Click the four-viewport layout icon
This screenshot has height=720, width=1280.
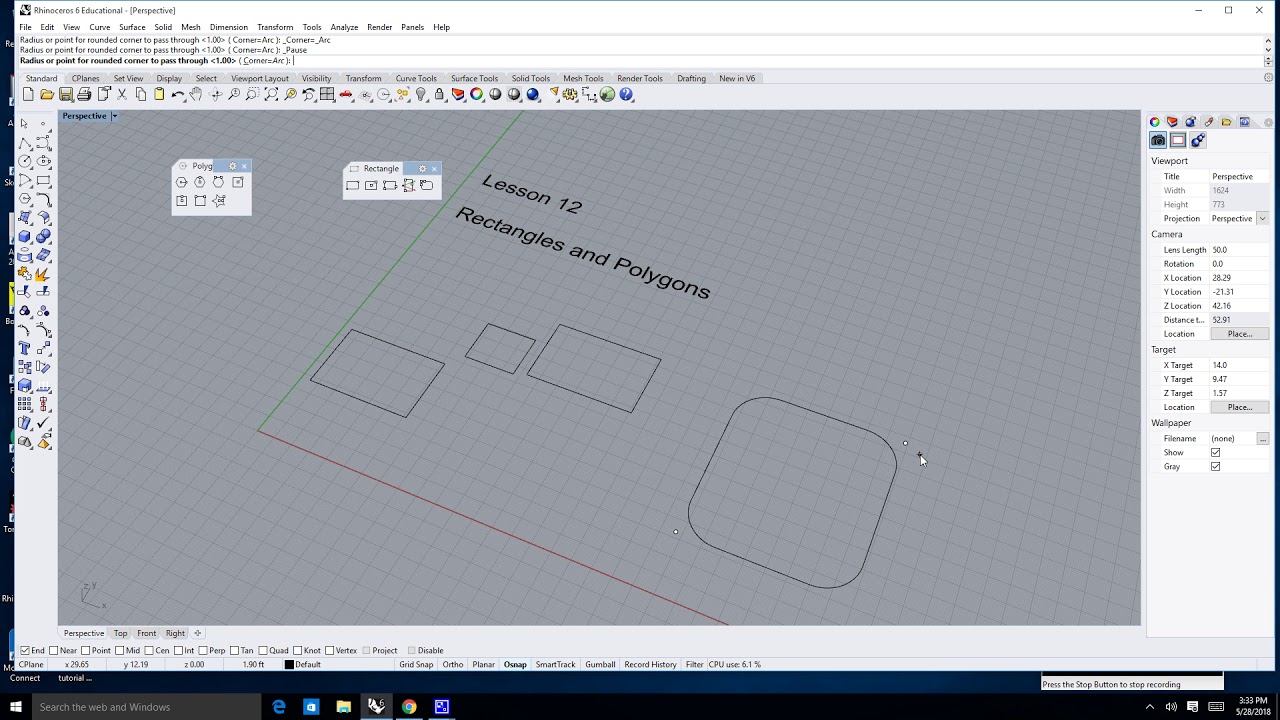(x=327, y=94)
